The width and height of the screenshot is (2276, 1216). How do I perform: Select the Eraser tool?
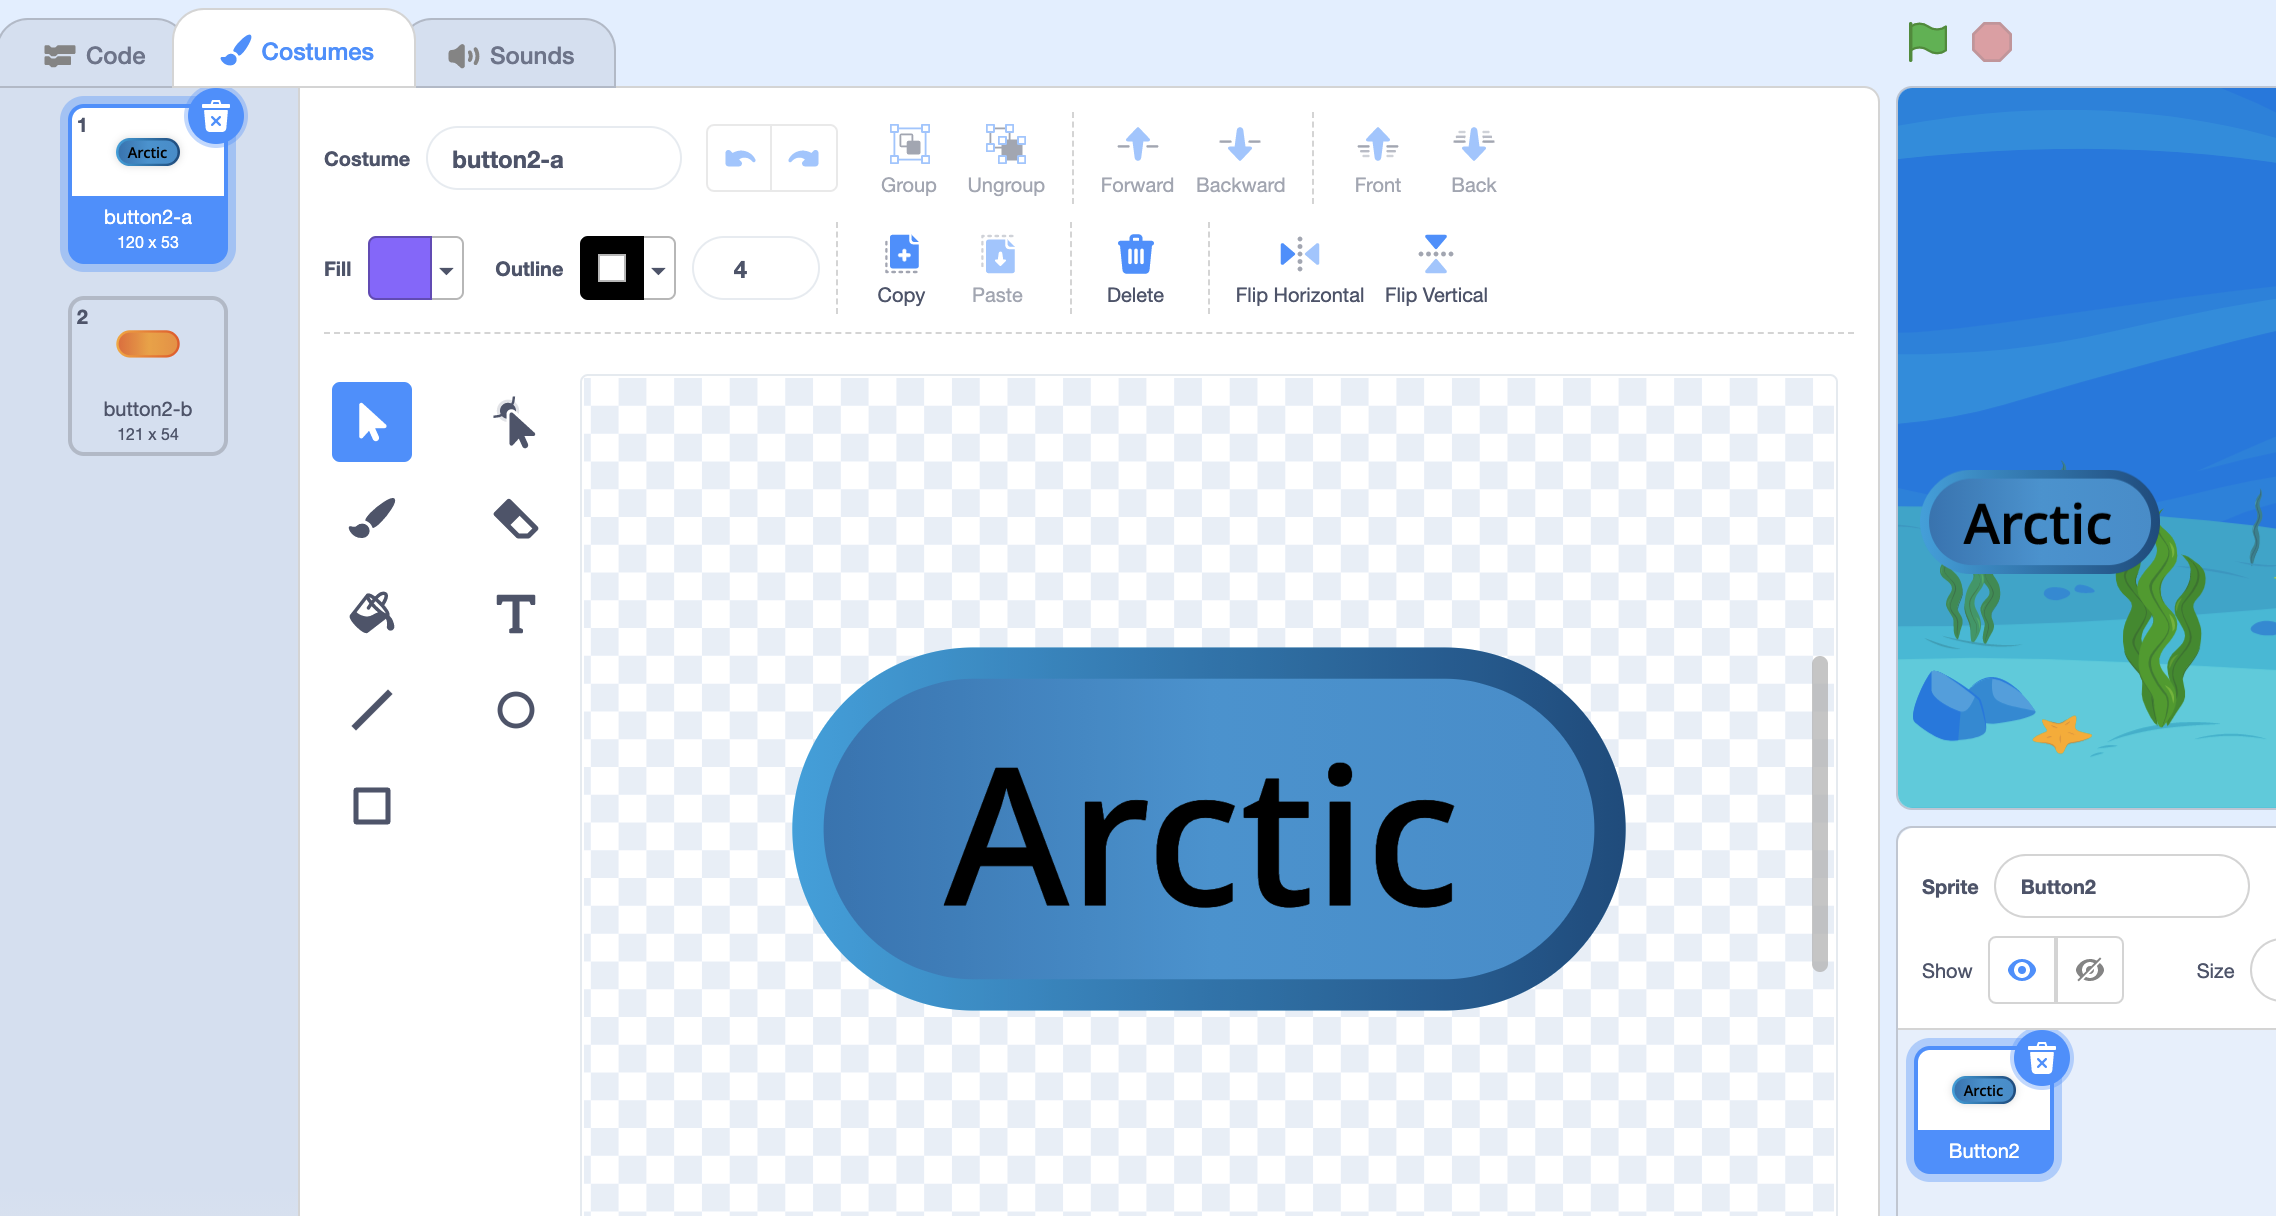tap(515, 518)
